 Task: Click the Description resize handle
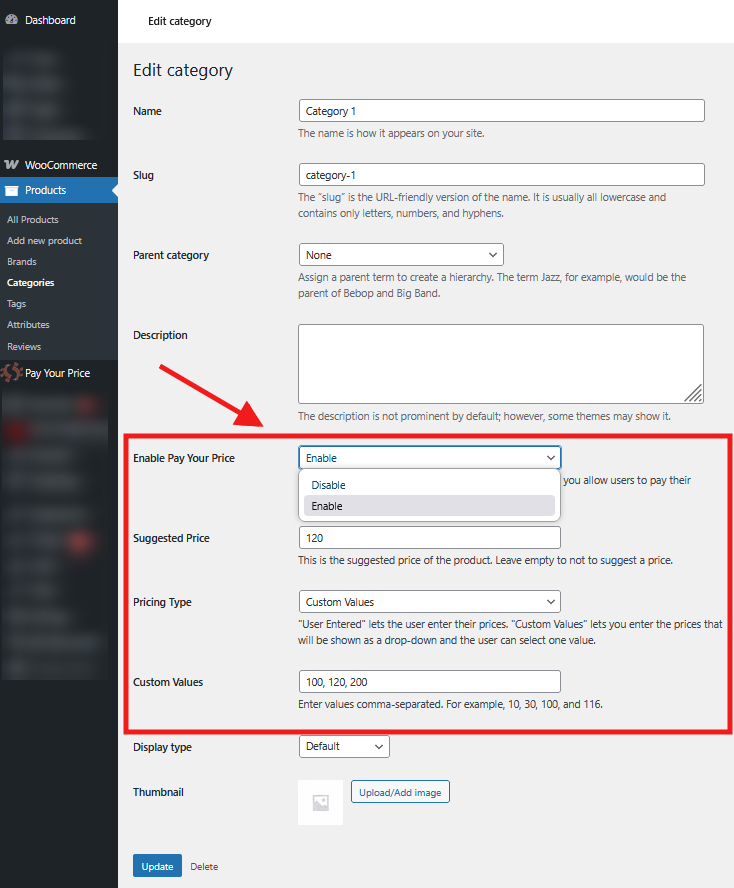tap(694, 394)
